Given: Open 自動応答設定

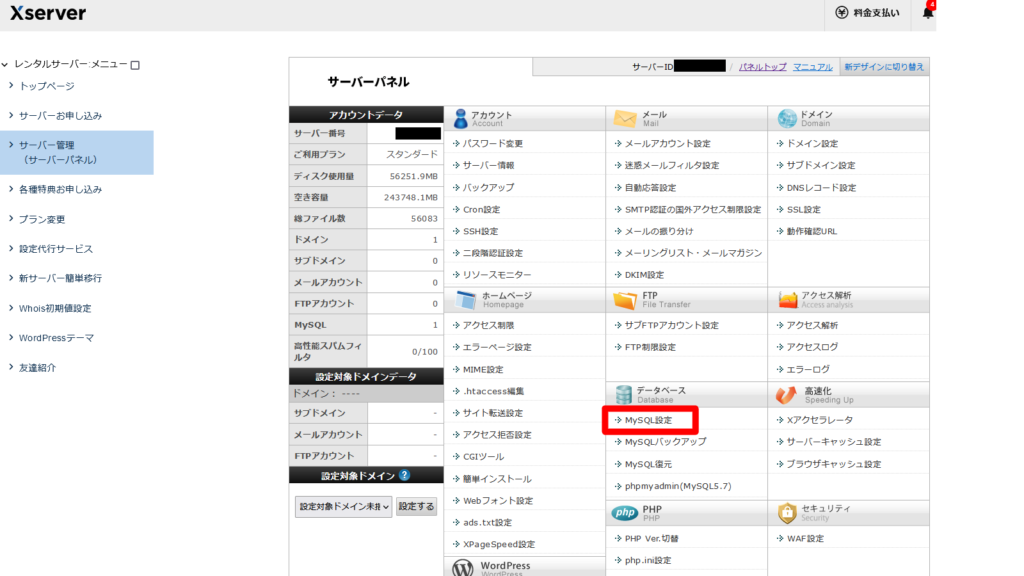Looking at the screenshot, I should (x=650, y=187).
